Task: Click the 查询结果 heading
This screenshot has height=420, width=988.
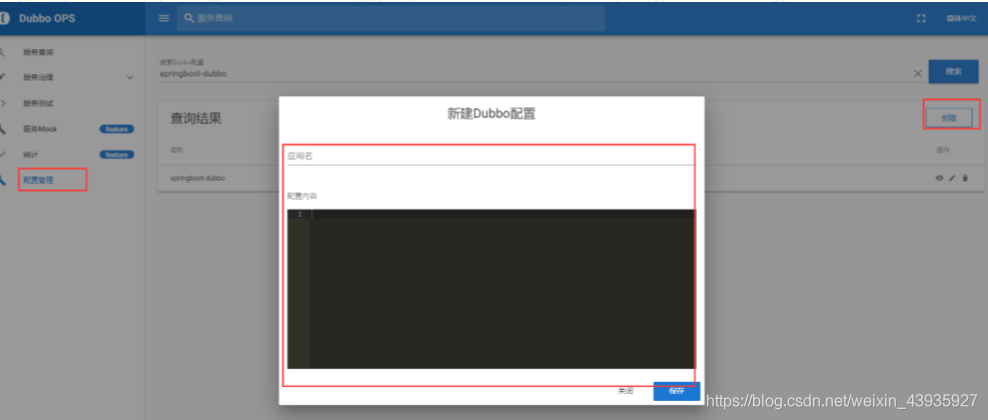Action: pos(196,118)
